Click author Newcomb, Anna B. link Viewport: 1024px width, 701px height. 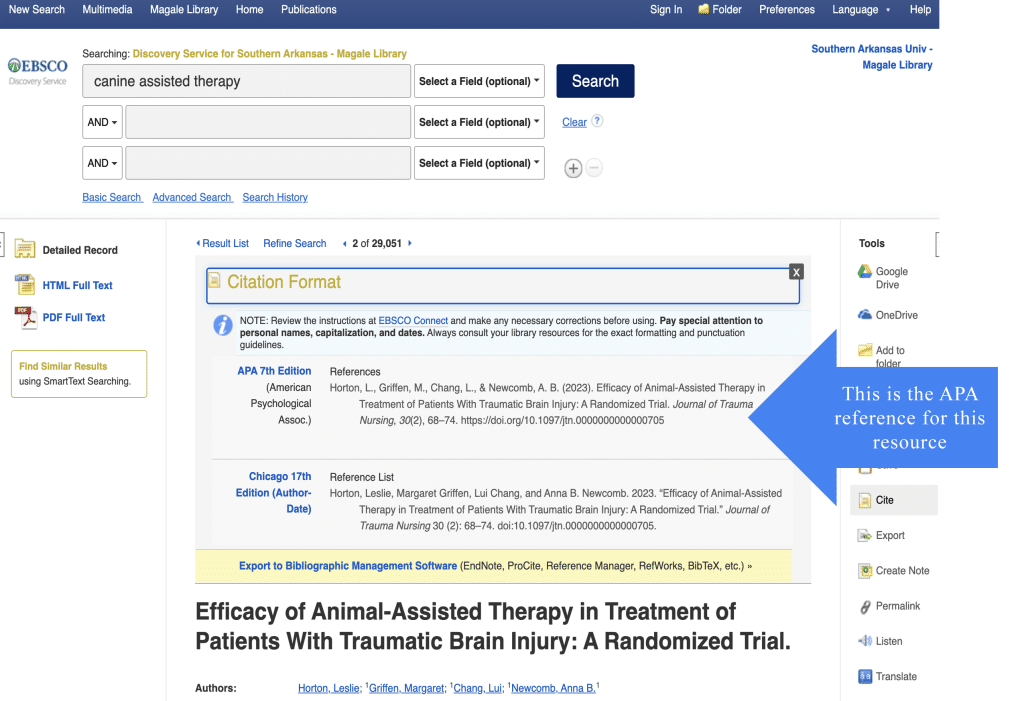[x=553, y=689]
